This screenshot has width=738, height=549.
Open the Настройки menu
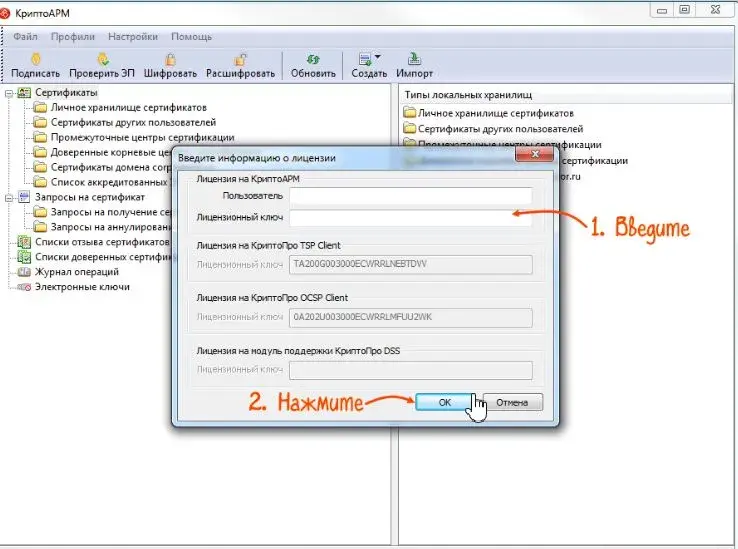point(133,37)
